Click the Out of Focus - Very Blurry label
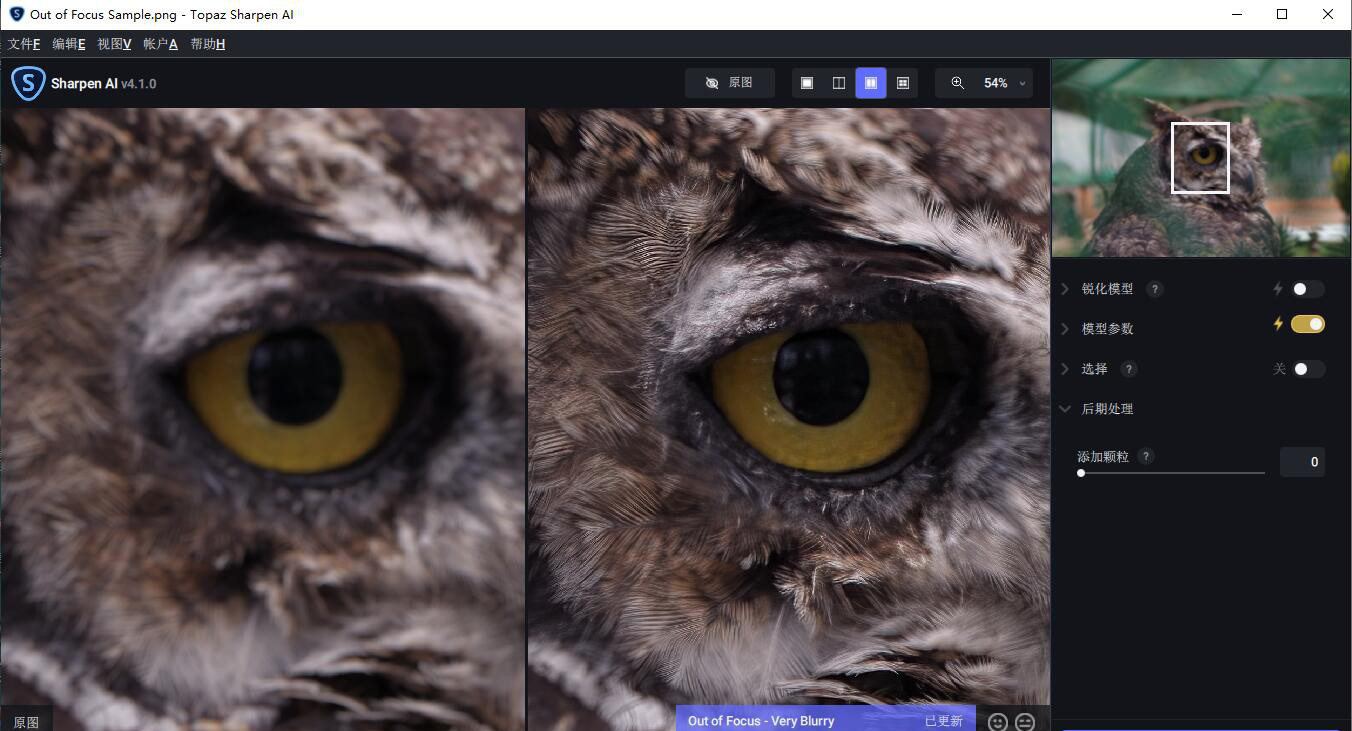 761,721
